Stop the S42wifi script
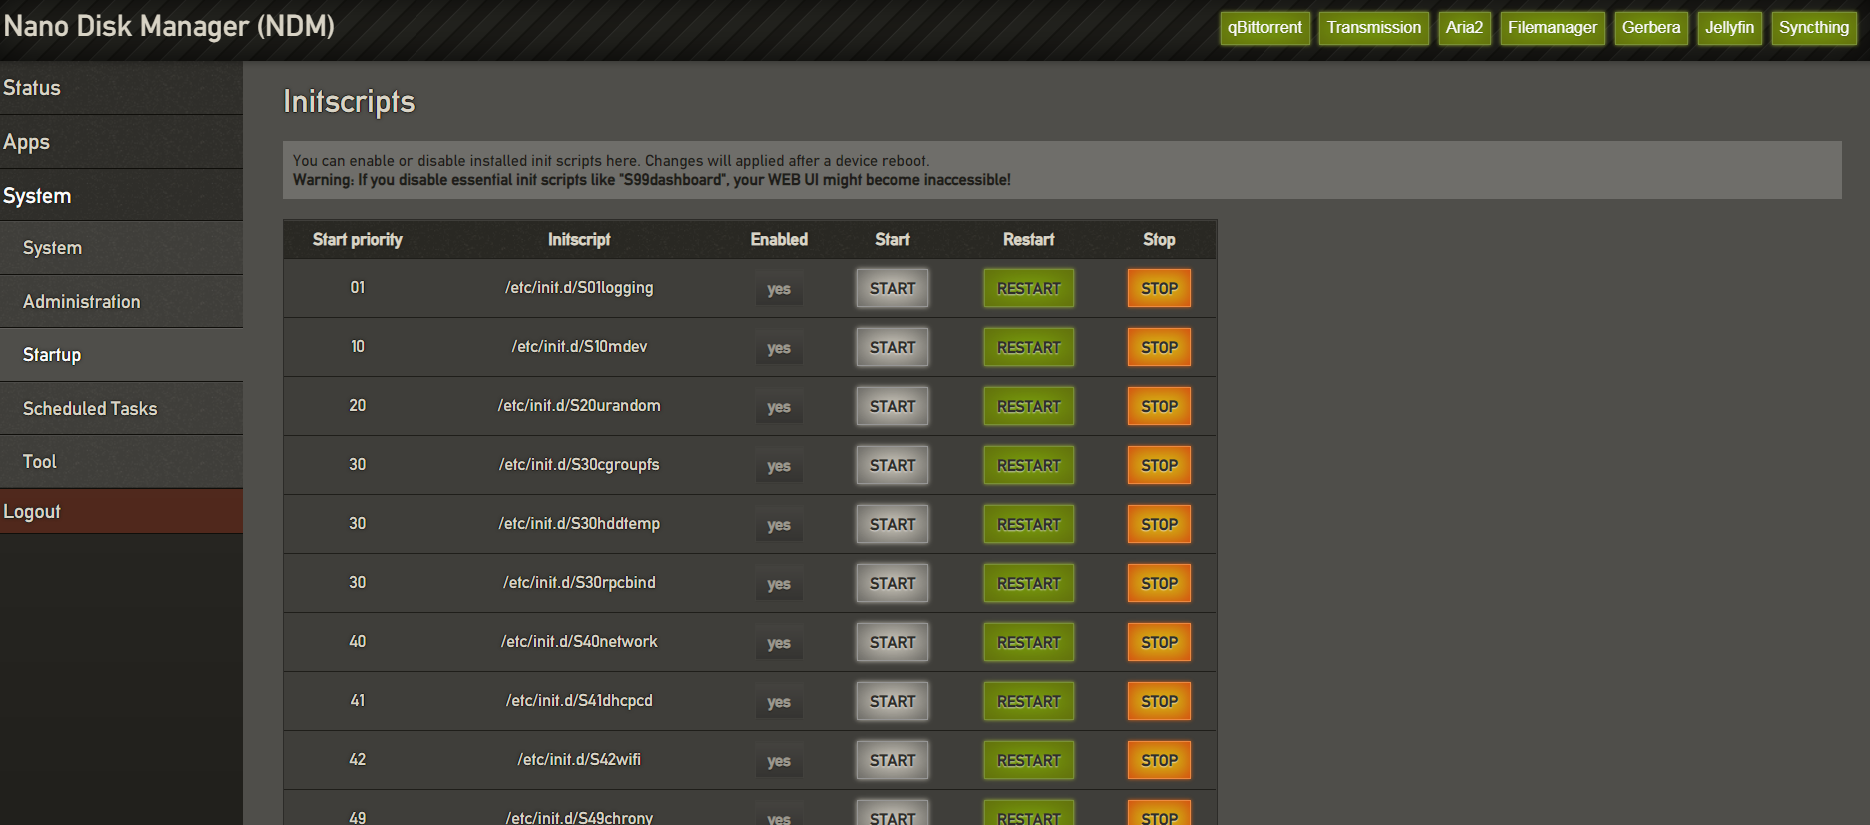 click(x=1159, y=760)
